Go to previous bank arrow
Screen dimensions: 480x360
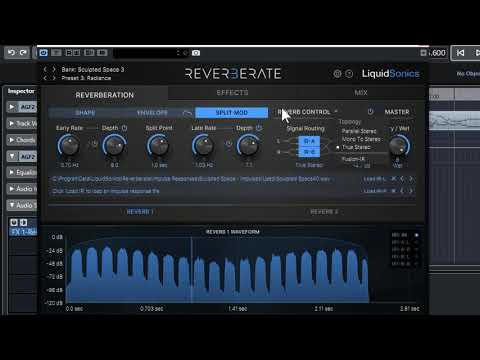[46, 69]
